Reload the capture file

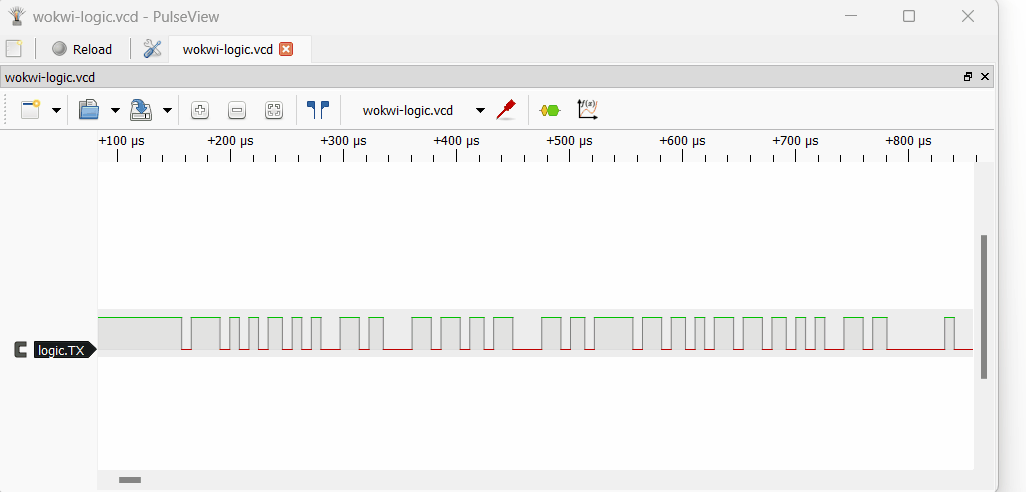pyautogui.click(x=82, y=49)
